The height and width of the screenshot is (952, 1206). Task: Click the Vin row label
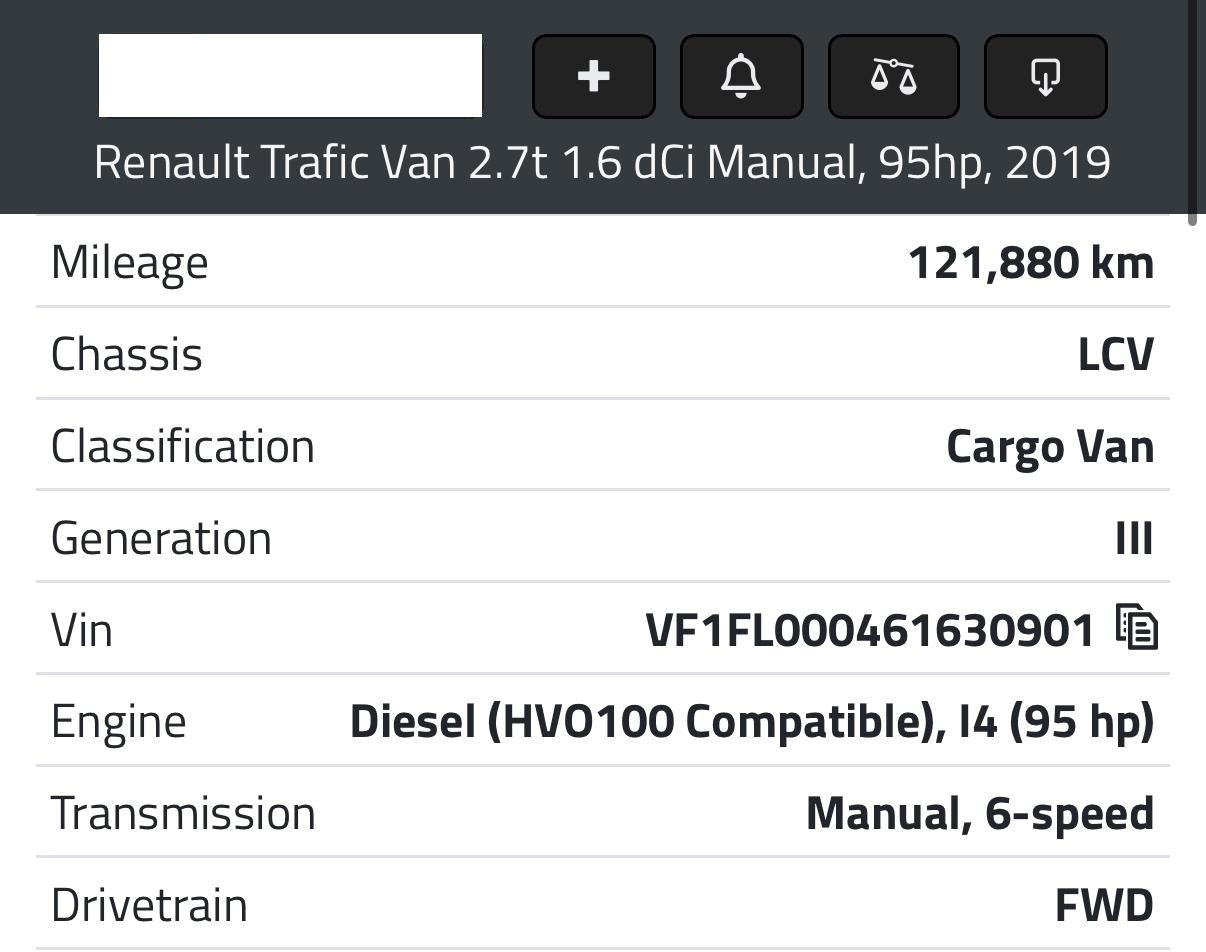[x=82, y=631]
